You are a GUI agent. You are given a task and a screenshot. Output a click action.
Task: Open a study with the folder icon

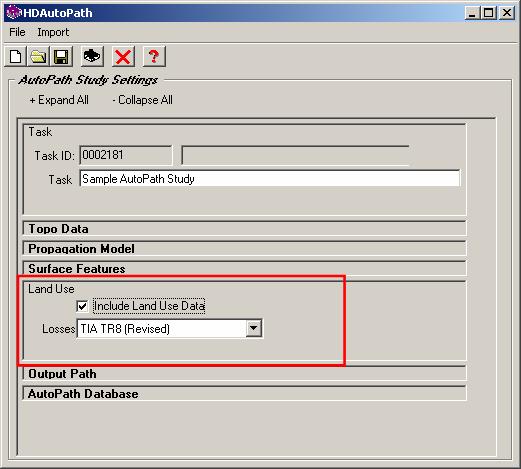click(x=38, y=56)
